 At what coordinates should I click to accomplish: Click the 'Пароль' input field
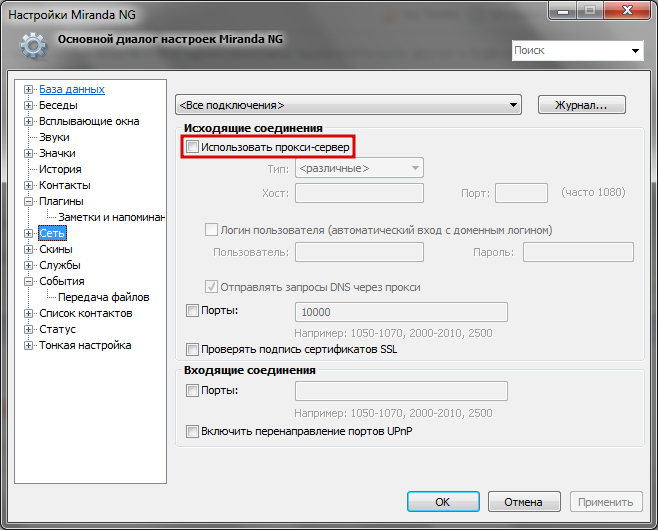coord(578,252)
